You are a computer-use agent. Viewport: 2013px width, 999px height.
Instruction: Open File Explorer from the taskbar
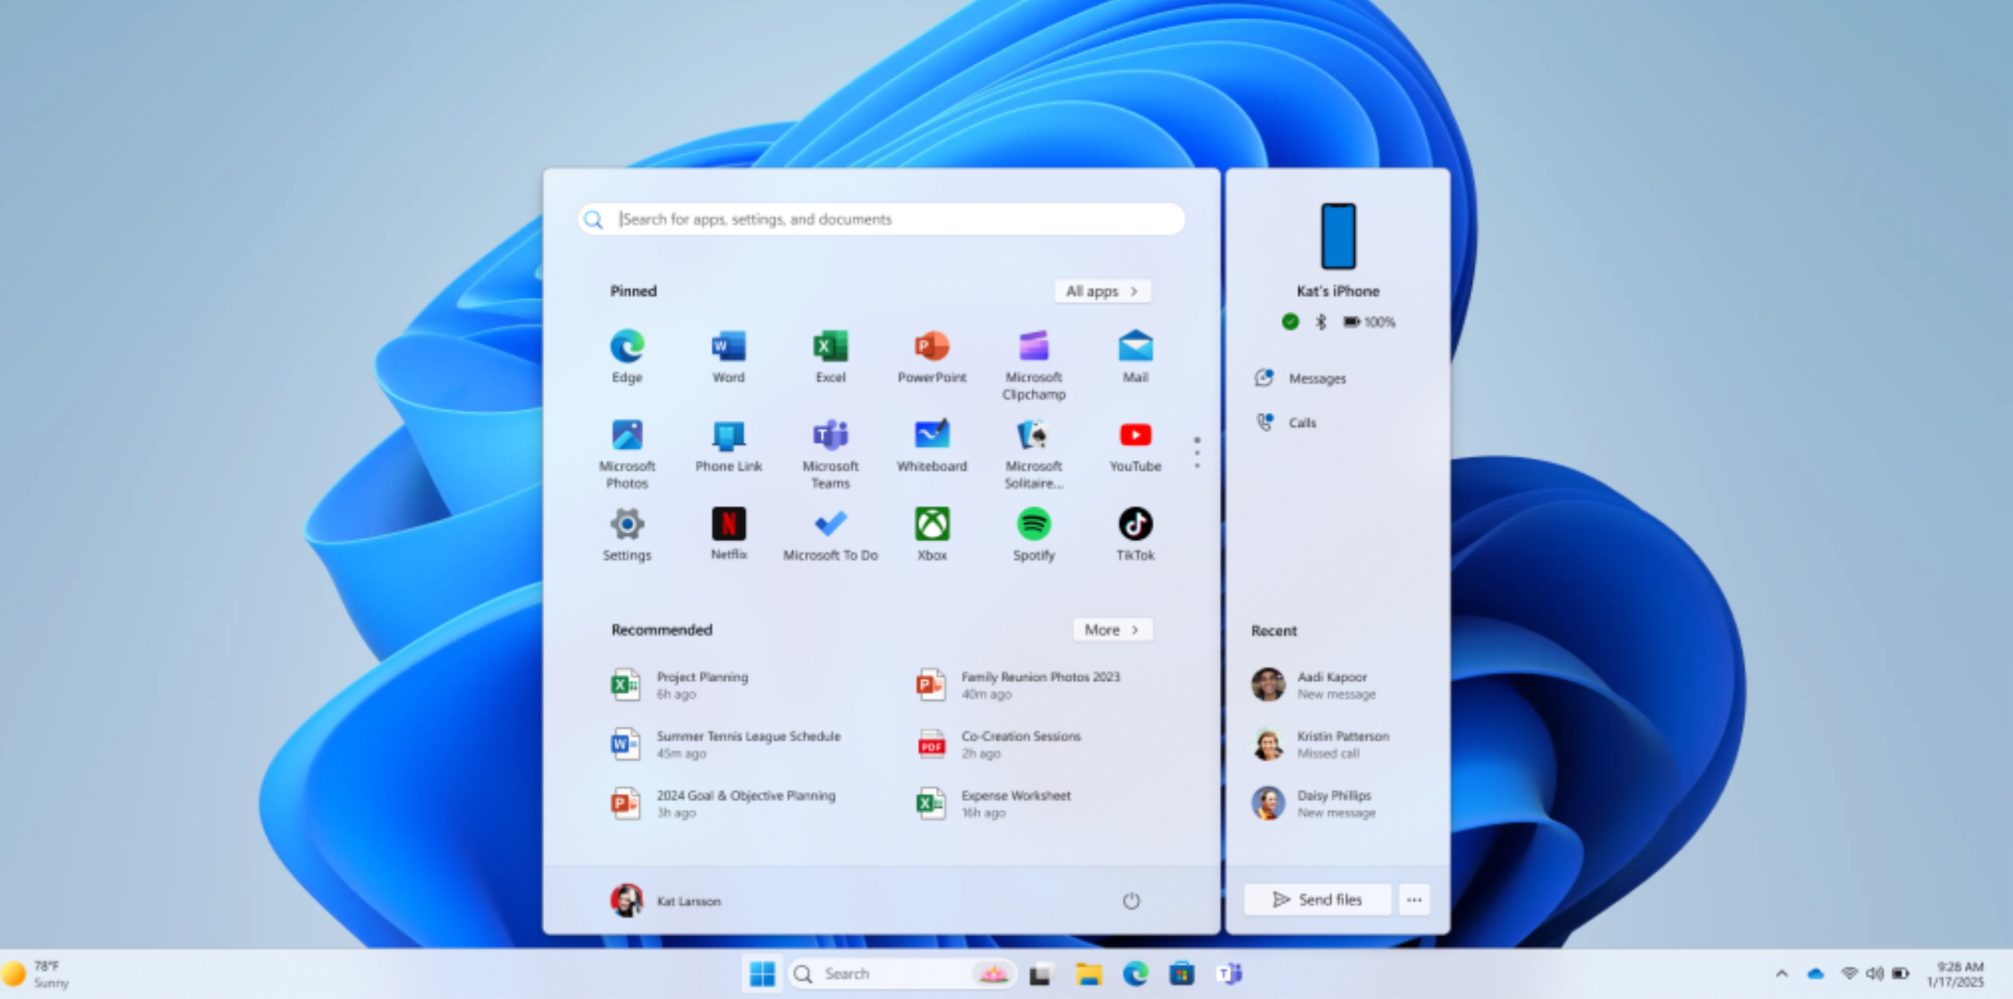coord(1088,974)
